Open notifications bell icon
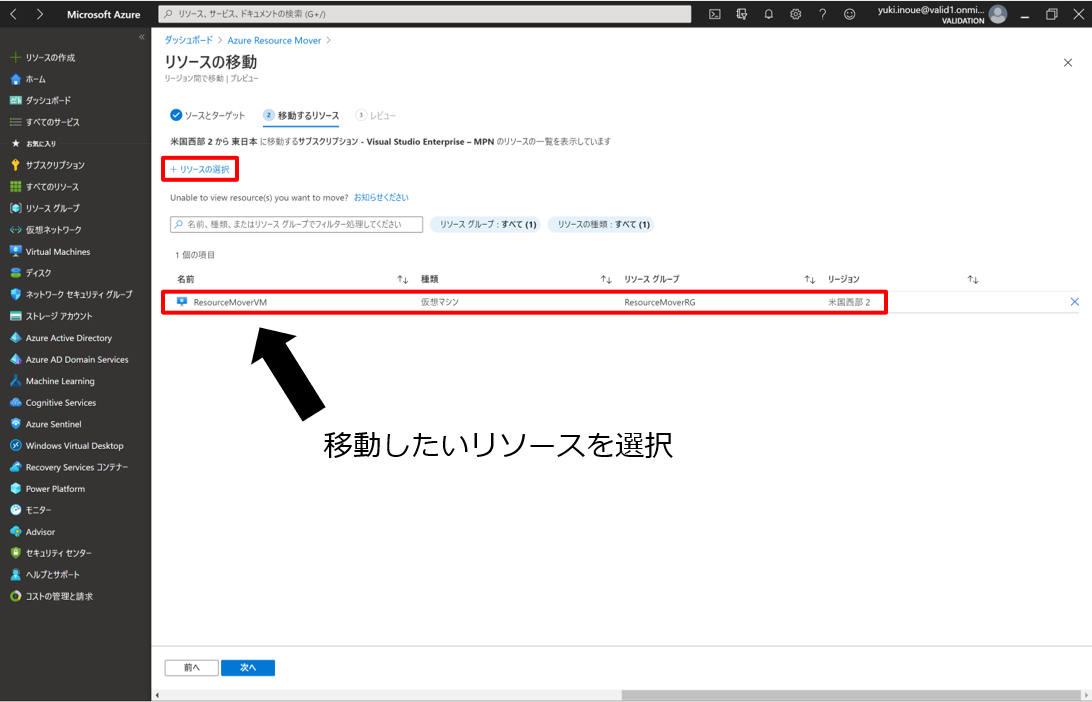Viewport: 1092px width, 702px height. click(x=768, y=14)
